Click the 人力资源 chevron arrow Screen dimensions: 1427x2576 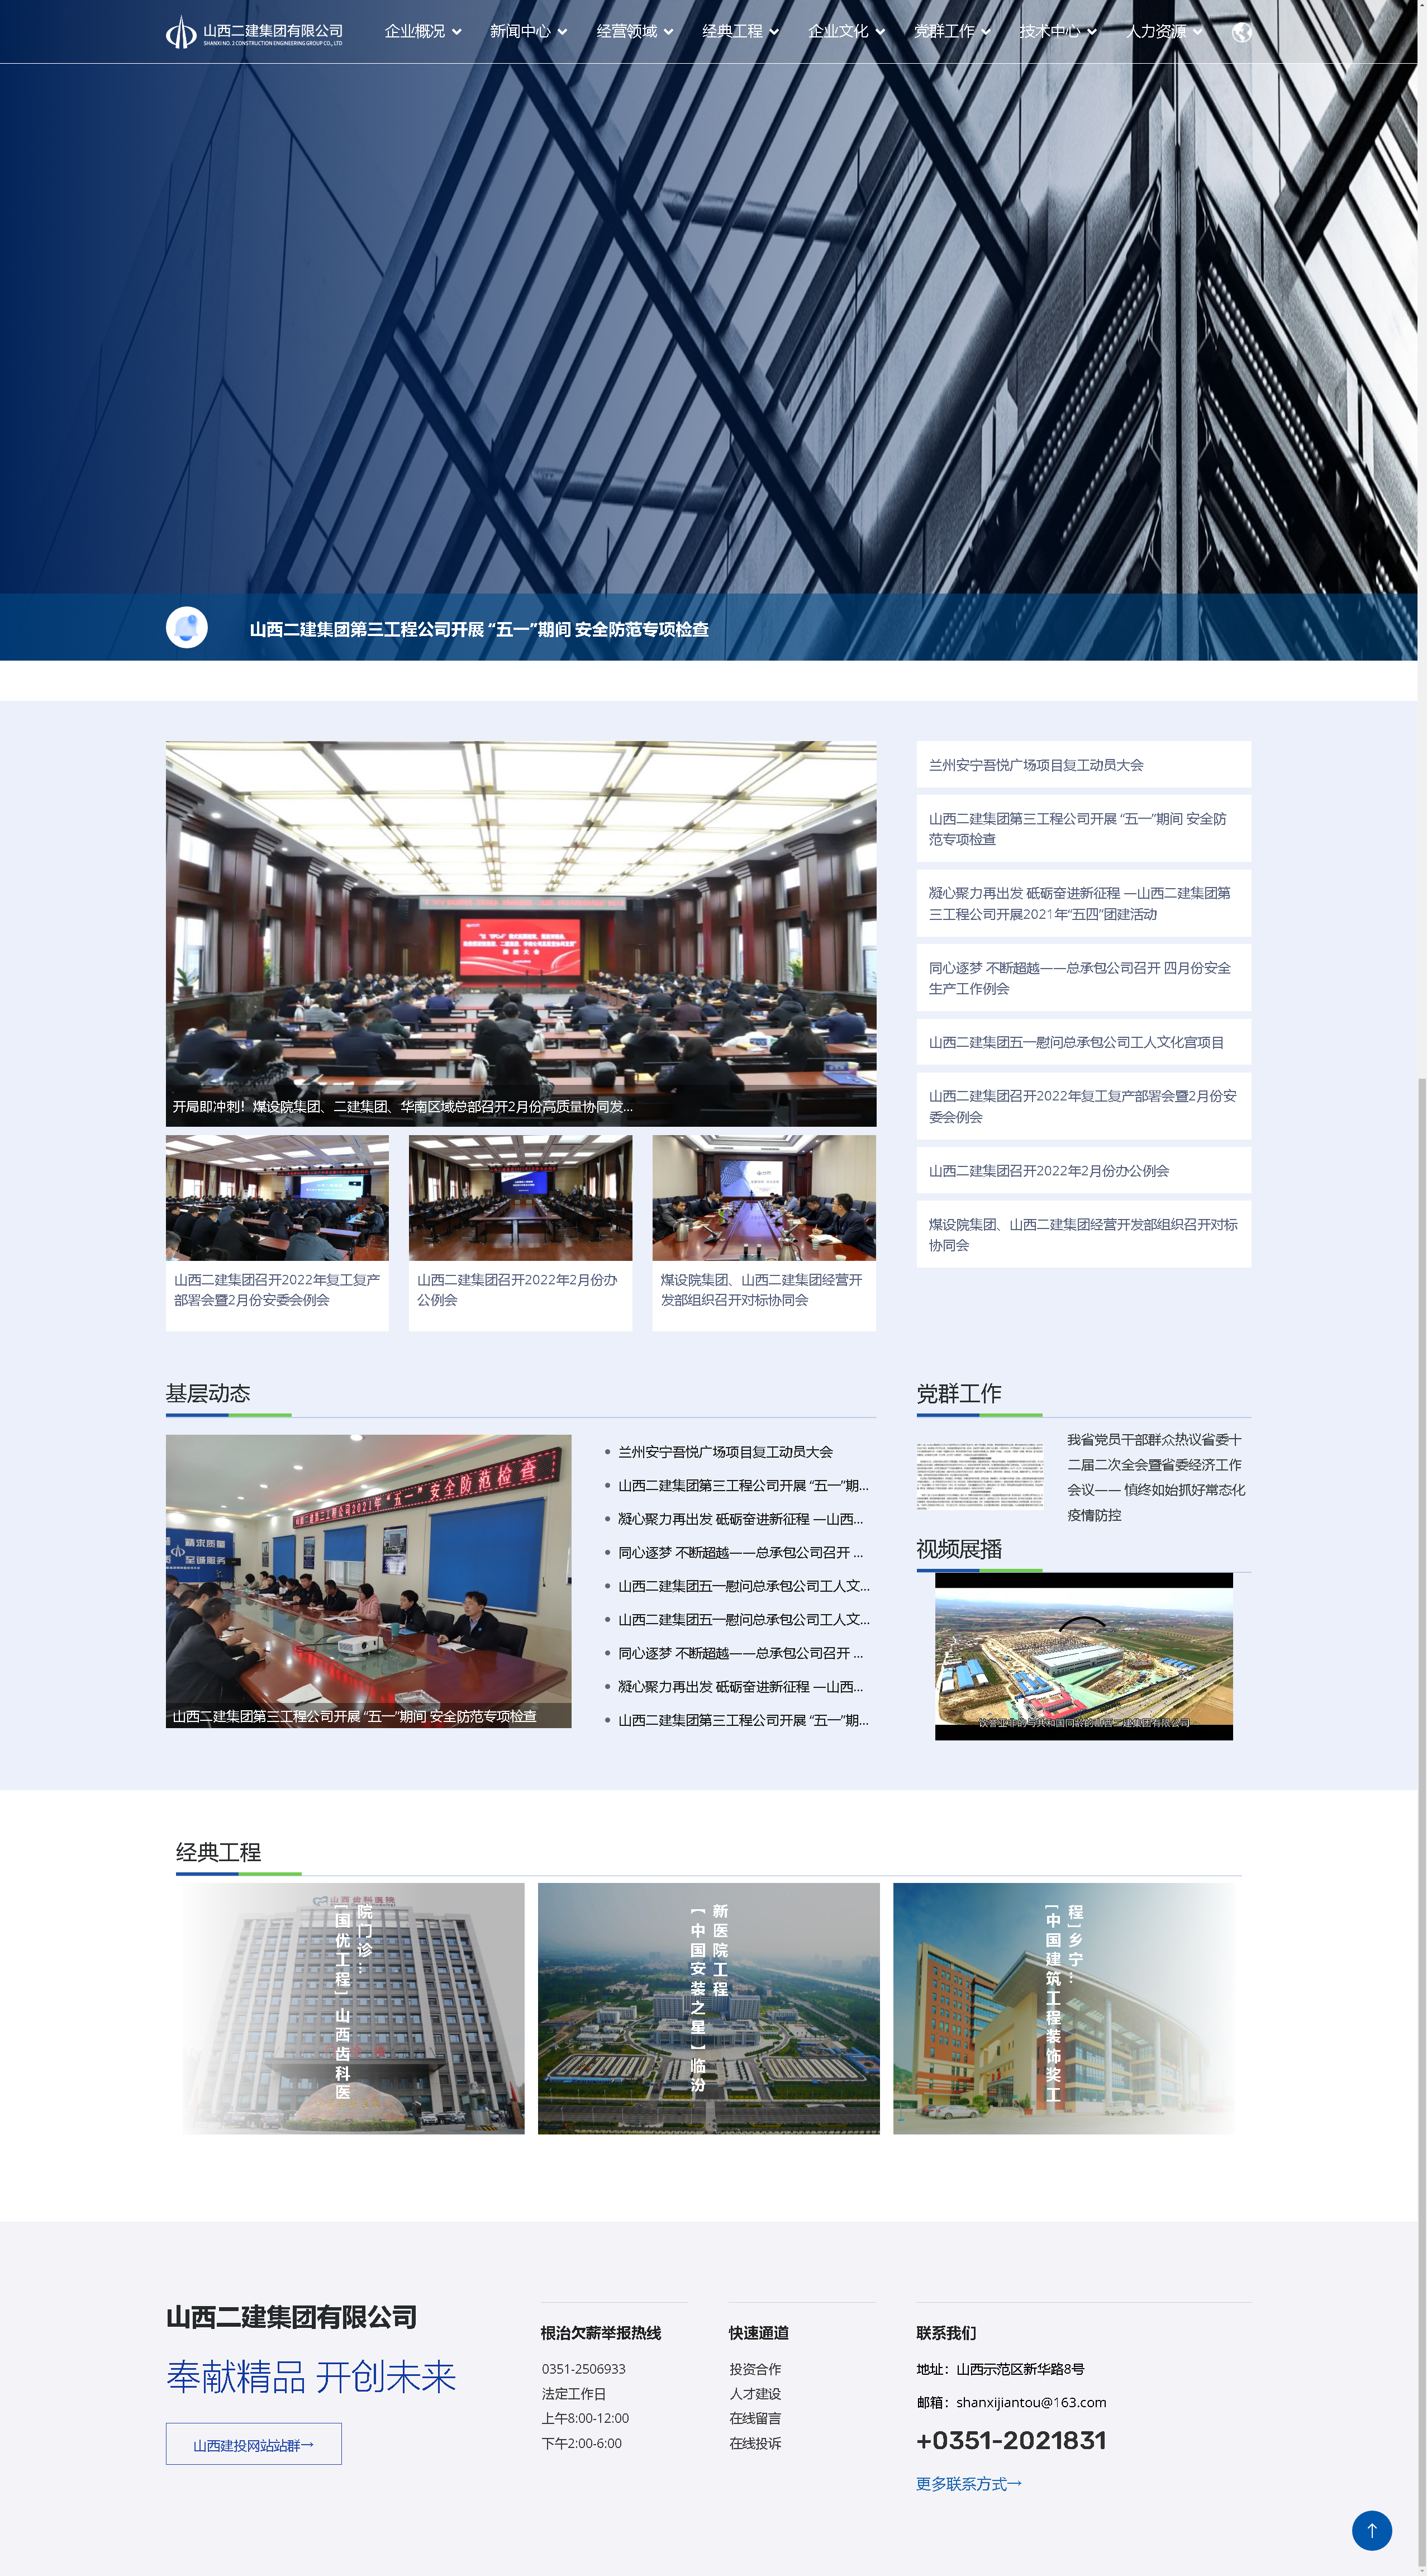tap(1197, 32)
